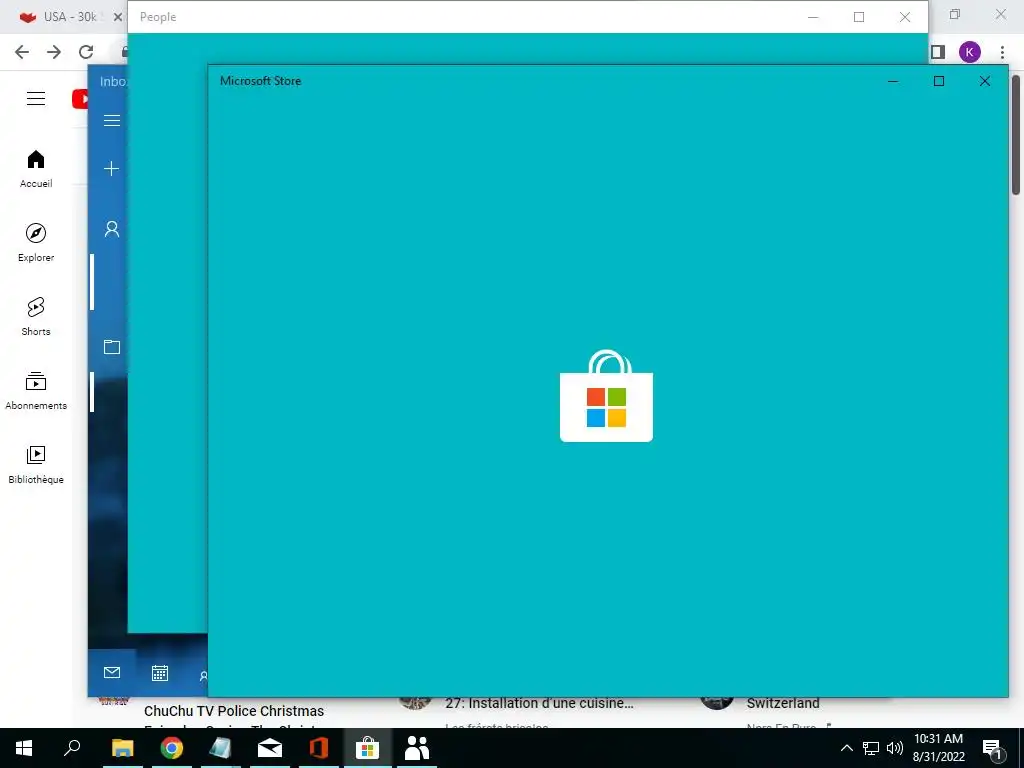
Task: Open Action Center notifications icon
Action: [x=992, y=748]
